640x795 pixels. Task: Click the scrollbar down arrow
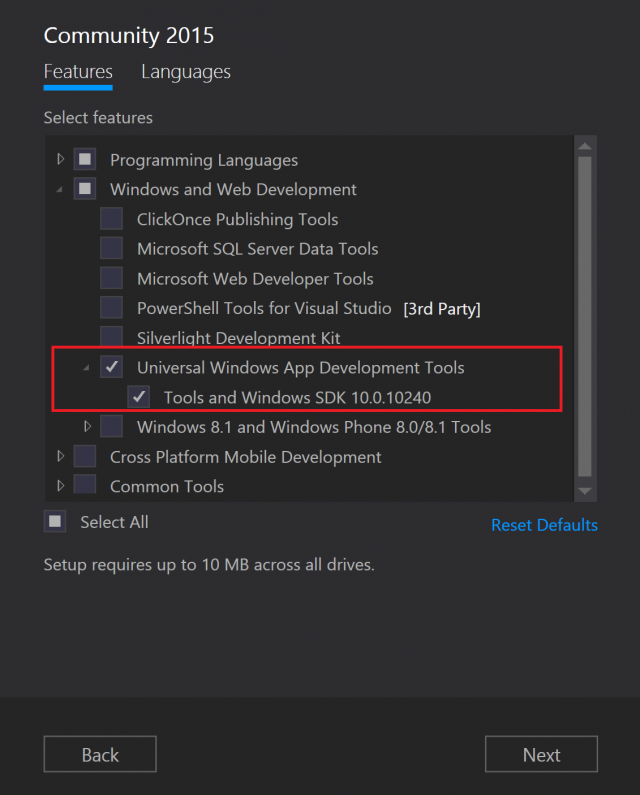[x=585, y=491]
